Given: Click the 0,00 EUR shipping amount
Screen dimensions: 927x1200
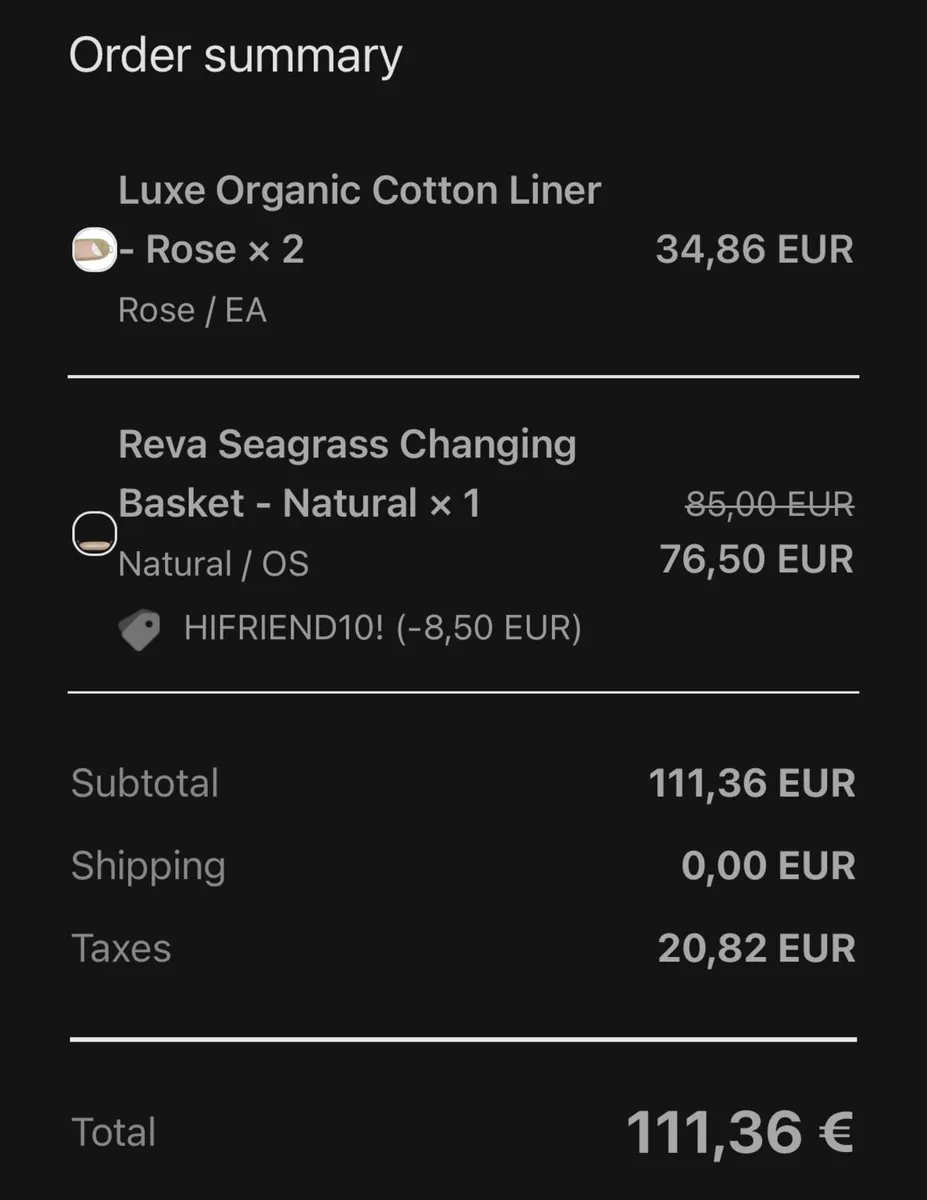Looking at the screenshot, I should click(768, 866).
